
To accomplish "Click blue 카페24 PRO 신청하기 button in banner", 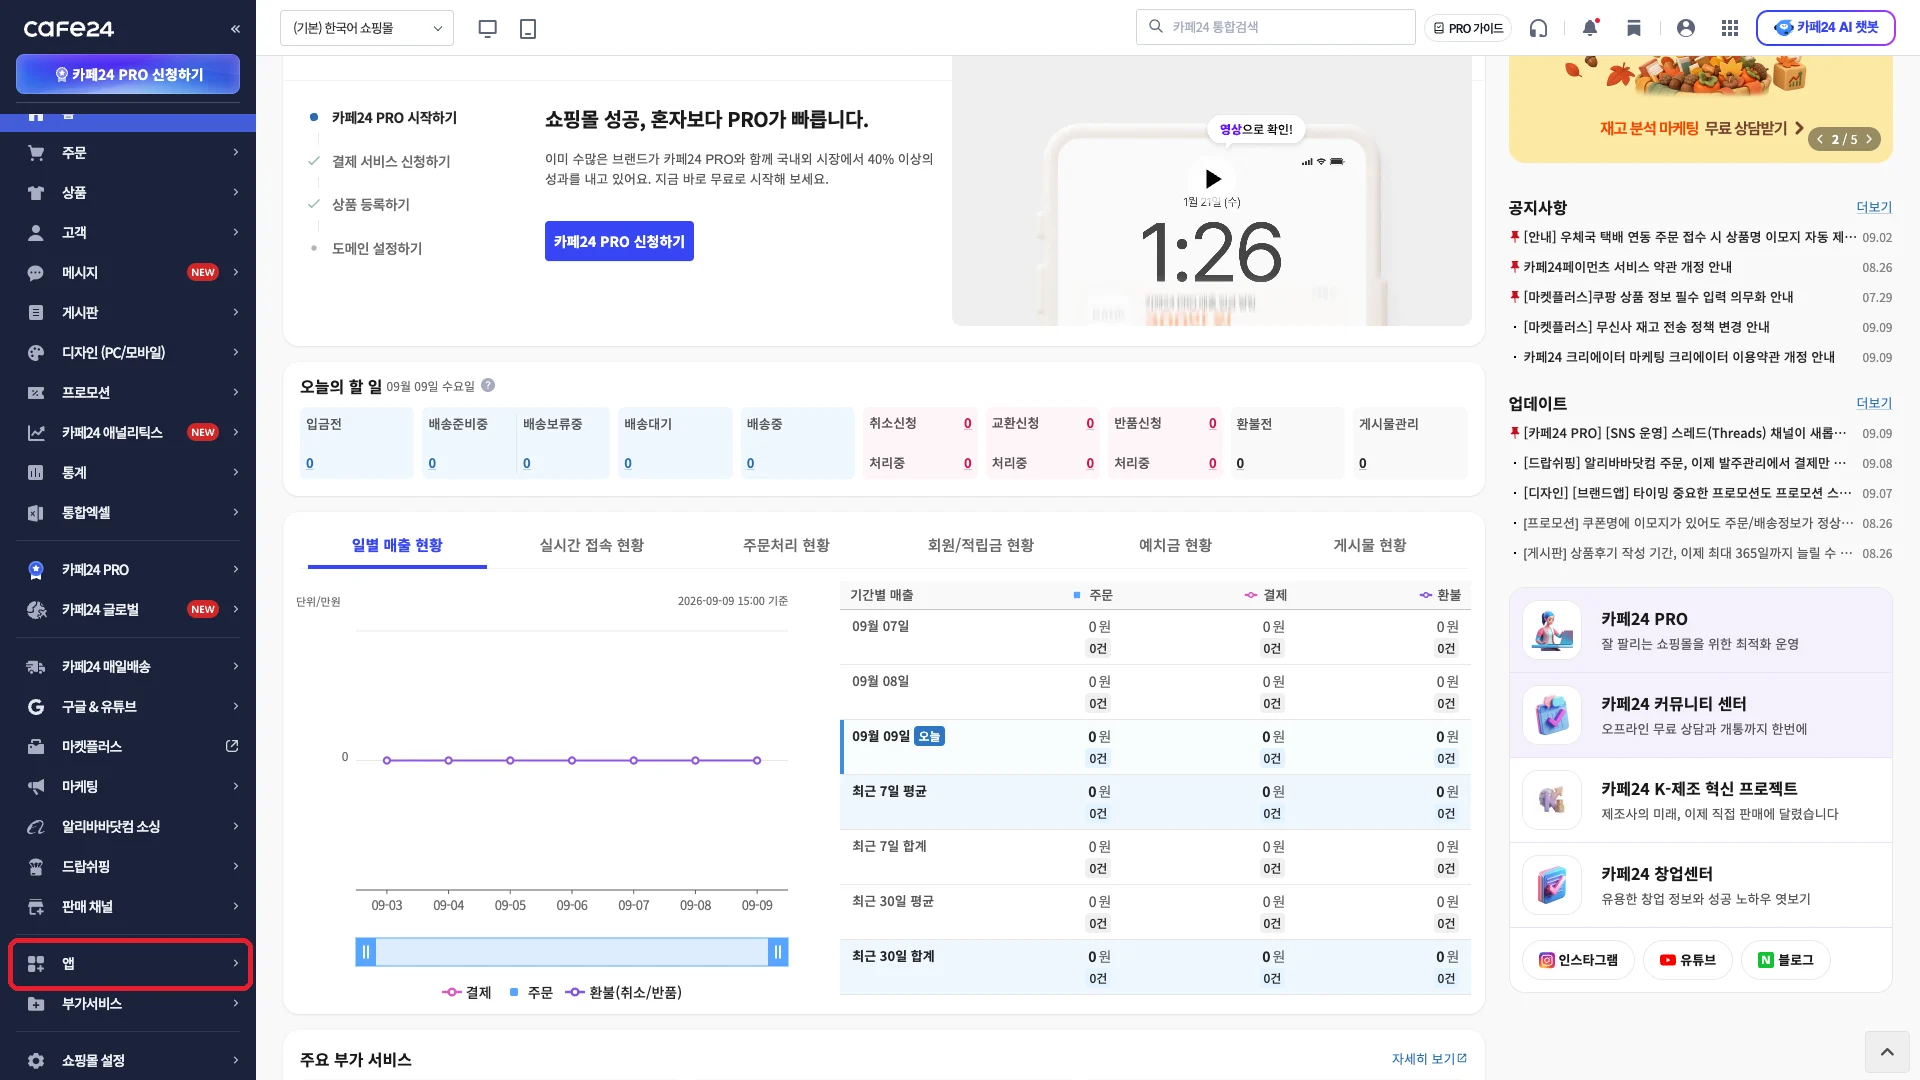I will [x=619, y=241].
